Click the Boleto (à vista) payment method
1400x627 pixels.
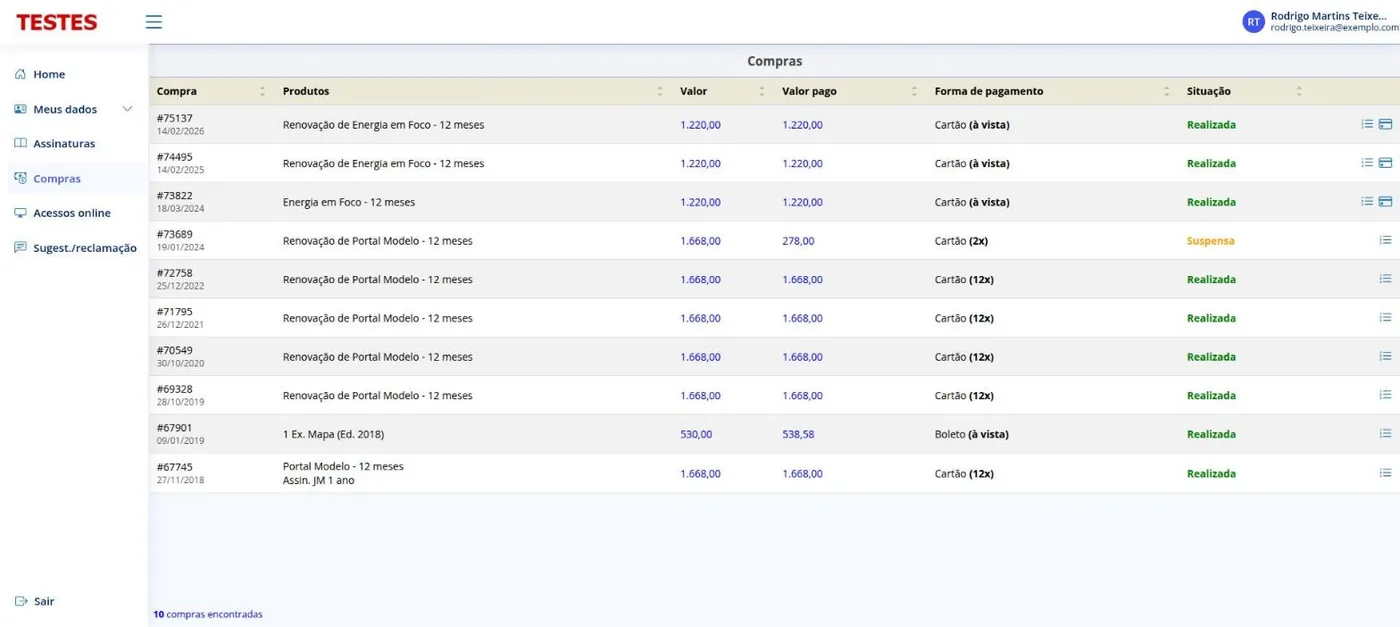tap(971, 434)
